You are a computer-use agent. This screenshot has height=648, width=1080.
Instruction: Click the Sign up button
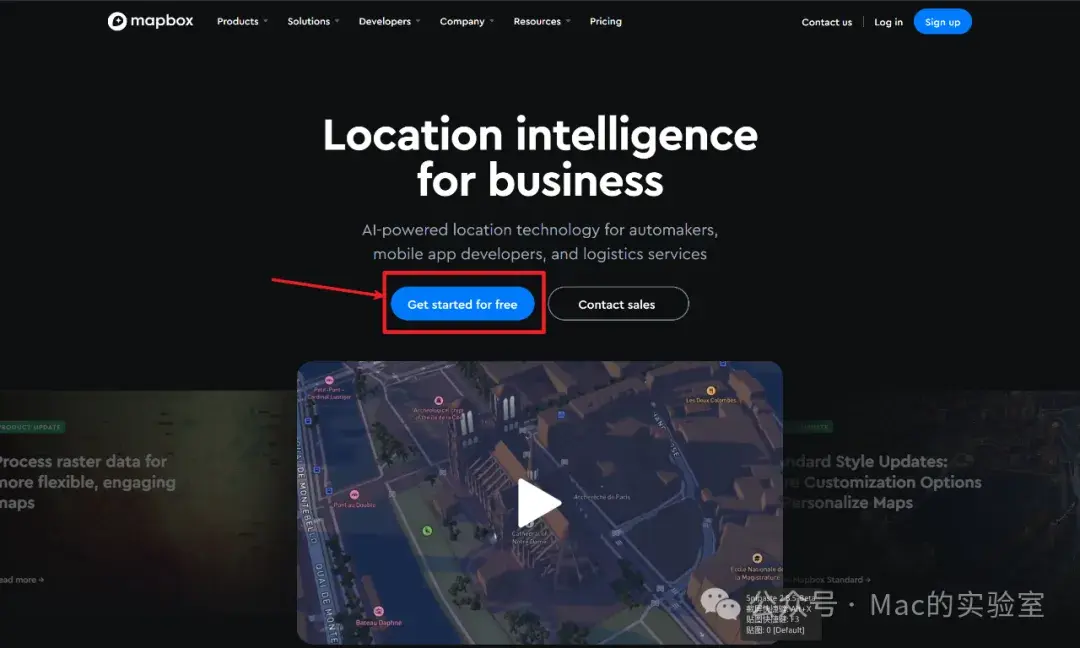pos(942,20)
